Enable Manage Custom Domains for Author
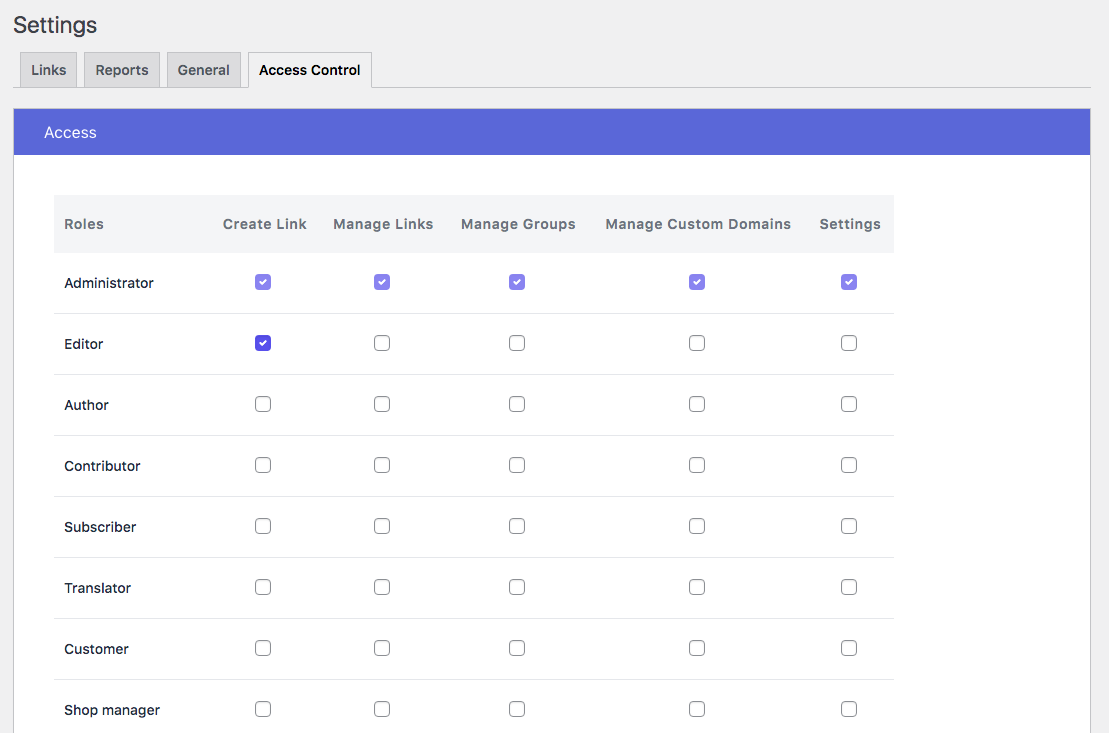1109x733 pixels. click(697, 404)
